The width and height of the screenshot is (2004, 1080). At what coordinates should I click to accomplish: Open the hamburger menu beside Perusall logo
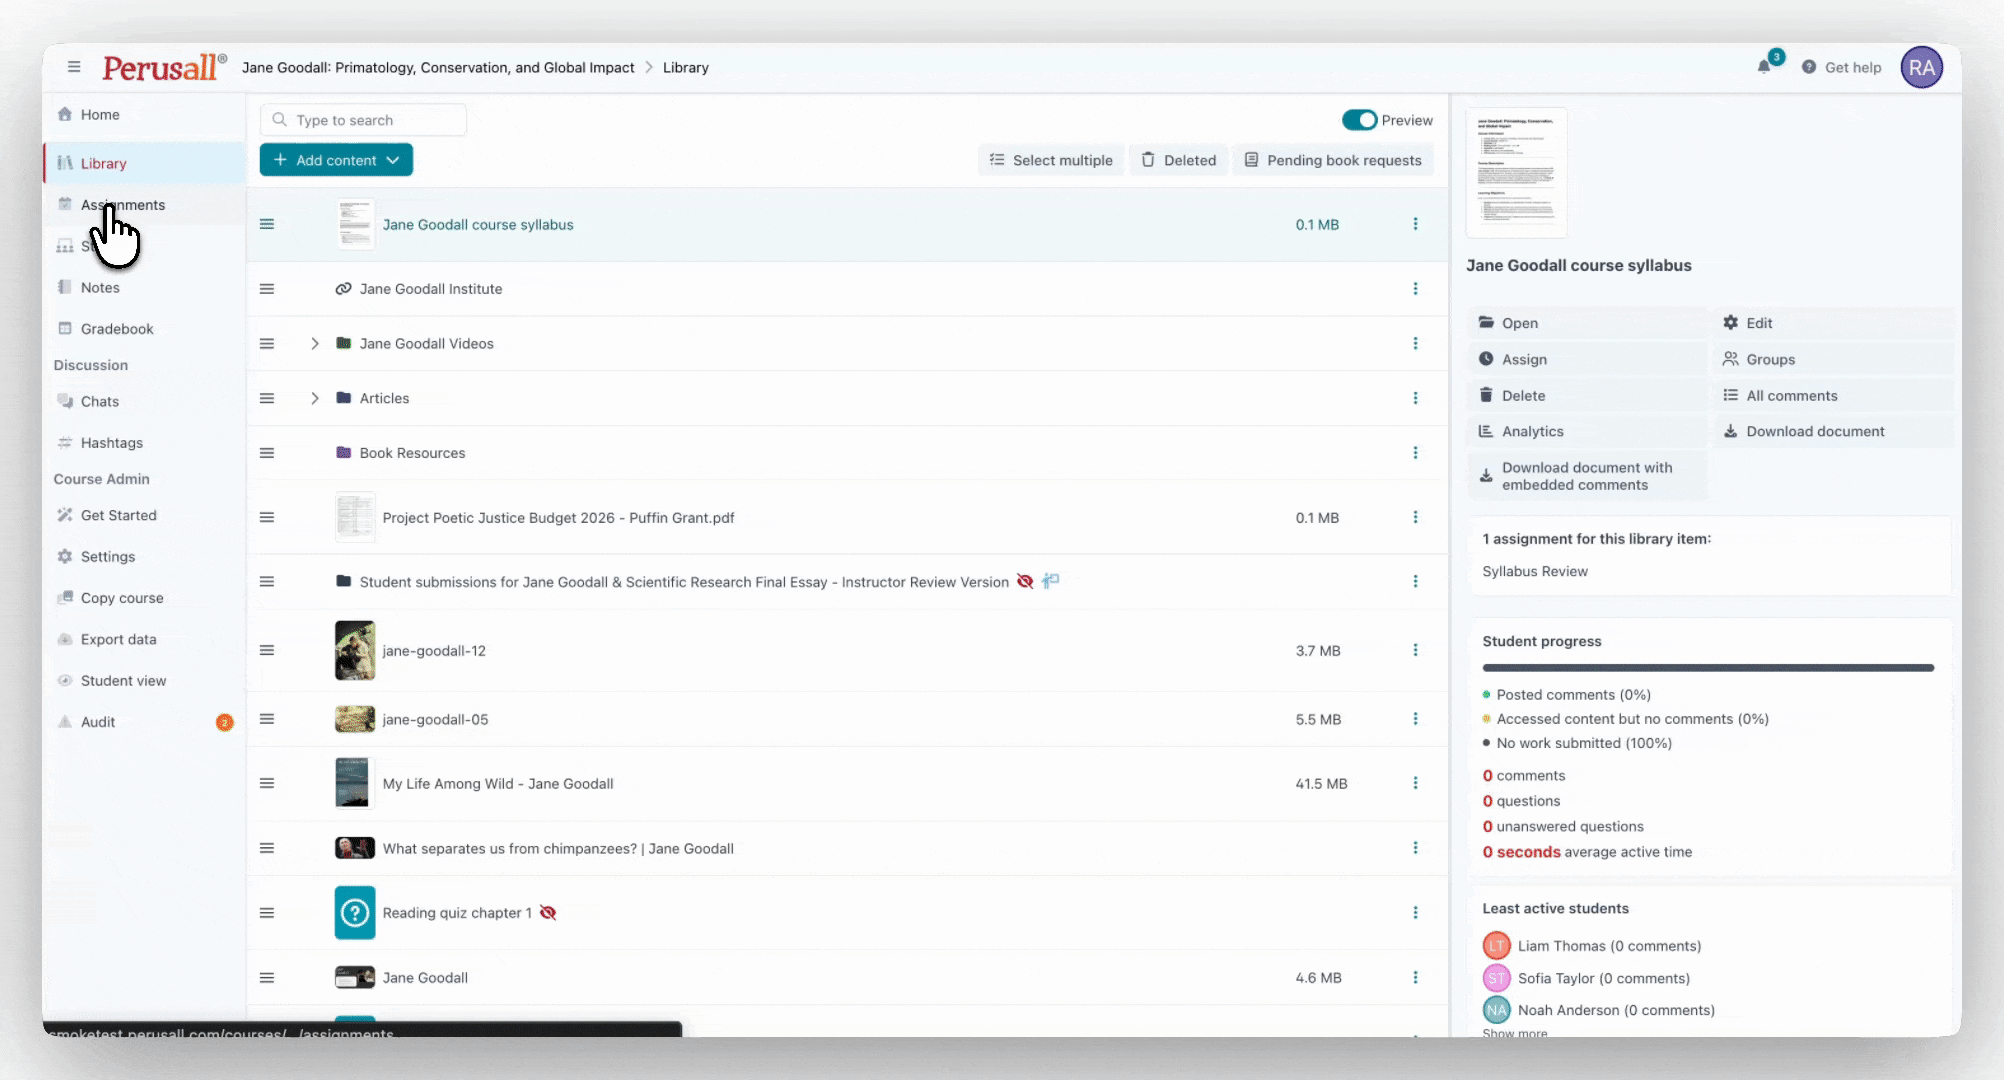click(74, 67)
